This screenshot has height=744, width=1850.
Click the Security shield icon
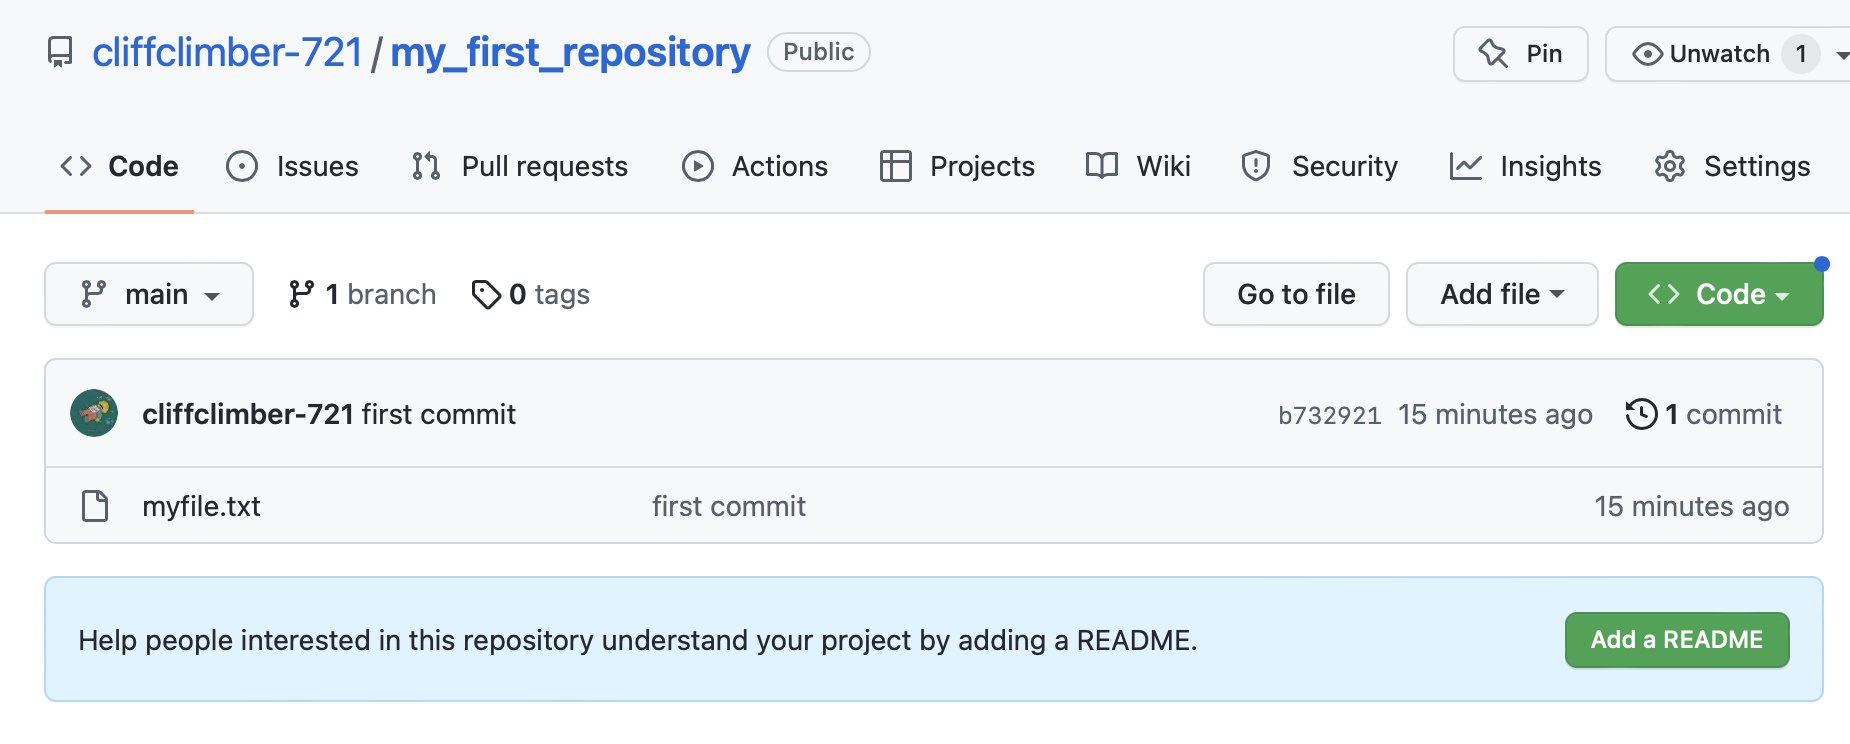(1256, 166)
